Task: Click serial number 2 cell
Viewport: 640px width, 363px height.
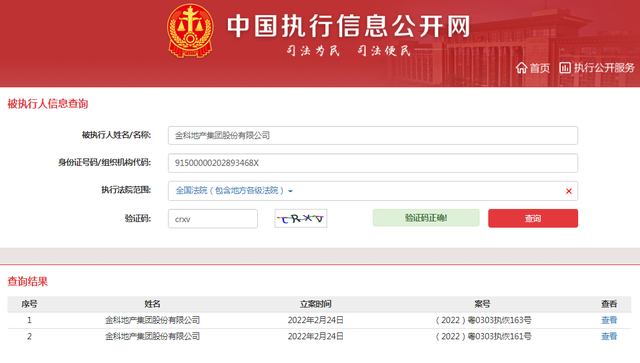Action: (x=29, y=336)
